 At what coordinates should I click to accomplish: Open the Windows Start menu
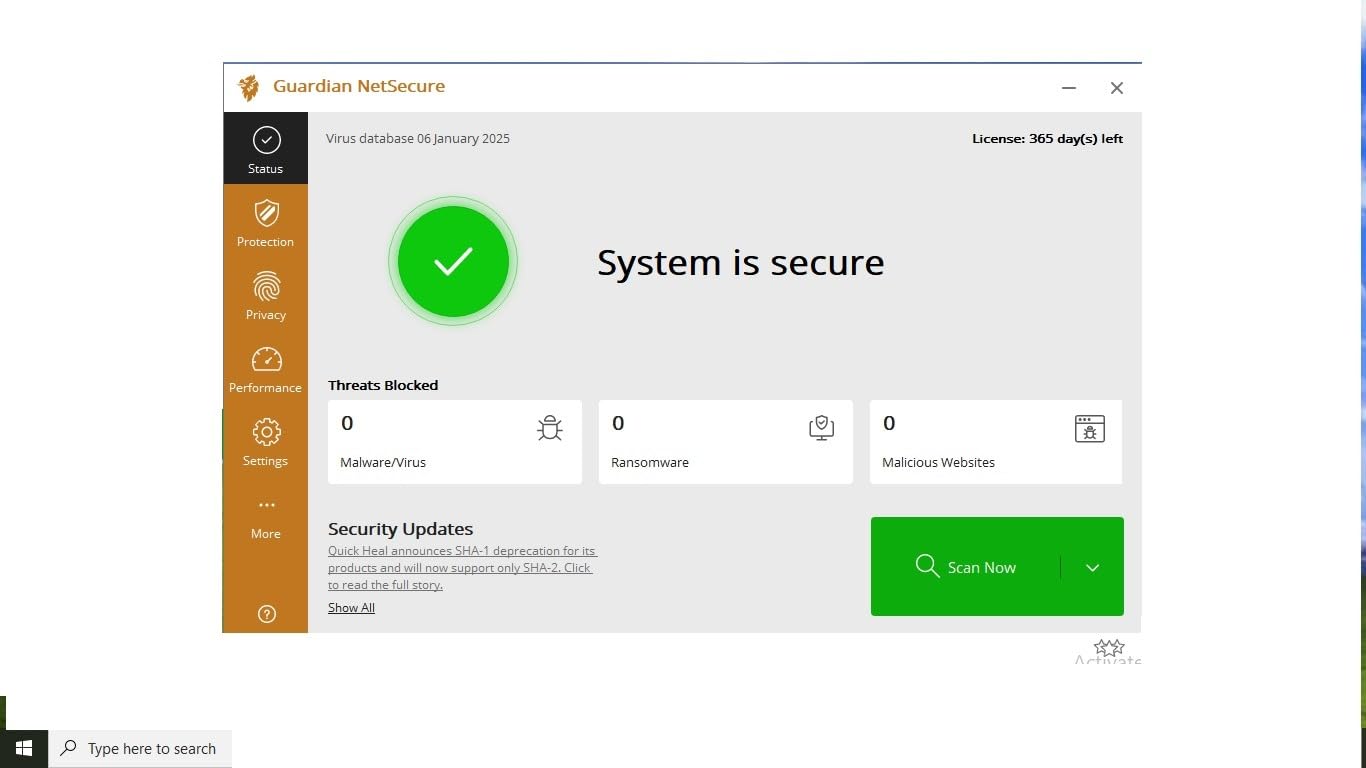click(24, 748)
